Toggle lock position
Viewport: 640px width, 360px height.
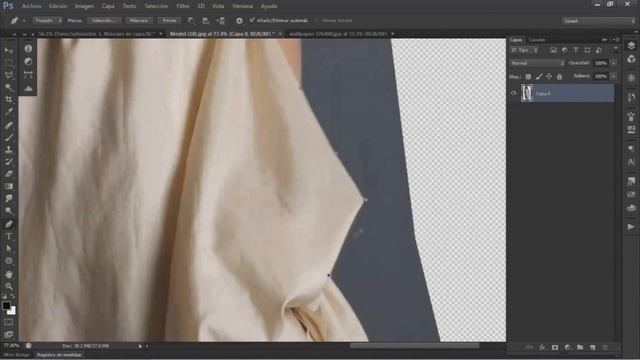(x=549, y=76)
